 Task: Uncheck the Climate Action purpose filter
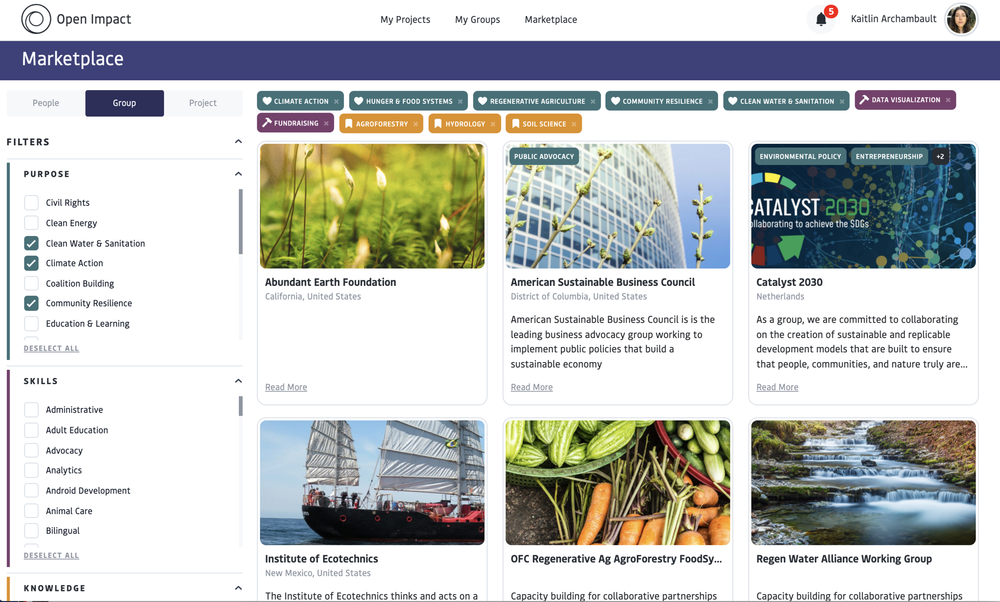point(31,263)
